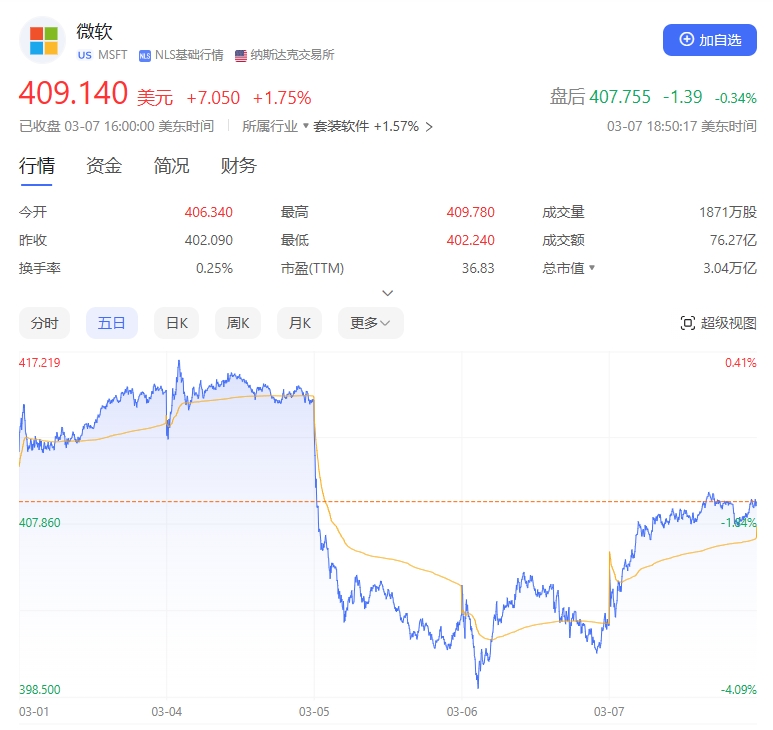This screenshot has width=773, height=730.
Task: Click the MSFT ticker symbol
Action: (x=112, y=55)
